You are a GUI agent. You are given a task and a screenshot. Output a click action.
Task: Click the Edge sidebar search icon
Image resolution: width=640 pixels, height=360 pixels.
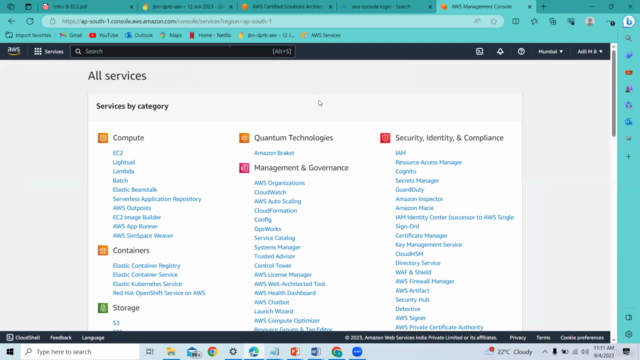(x=629, y=38)
